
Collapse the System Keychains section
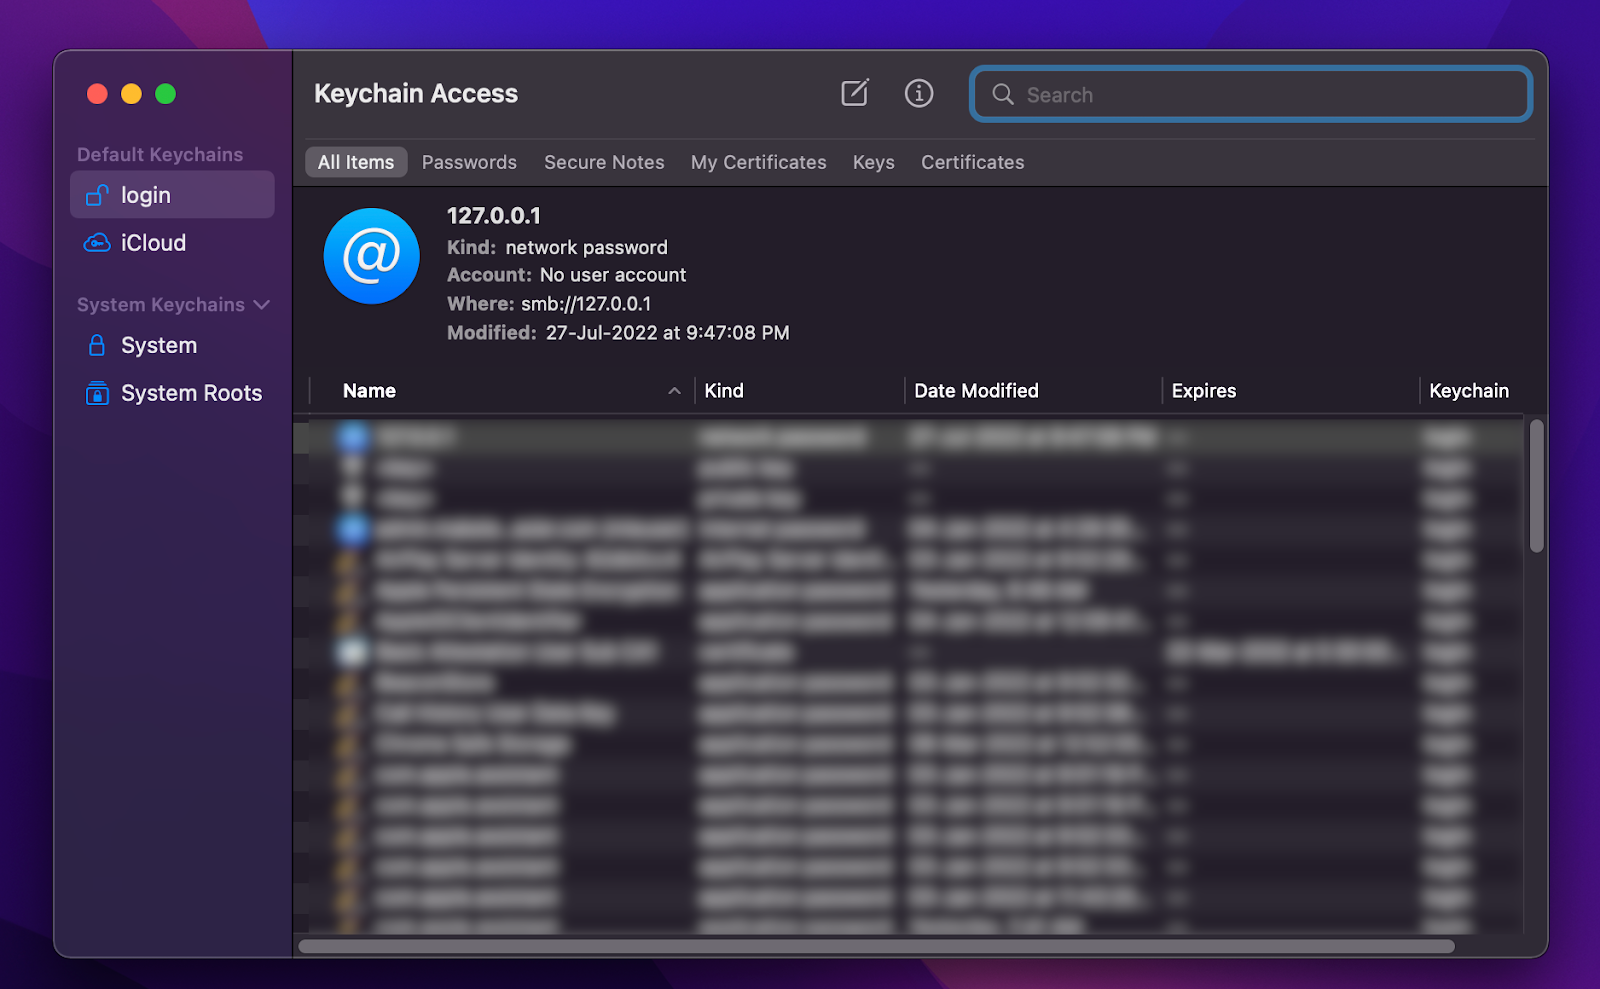click(x=262, y=304)
